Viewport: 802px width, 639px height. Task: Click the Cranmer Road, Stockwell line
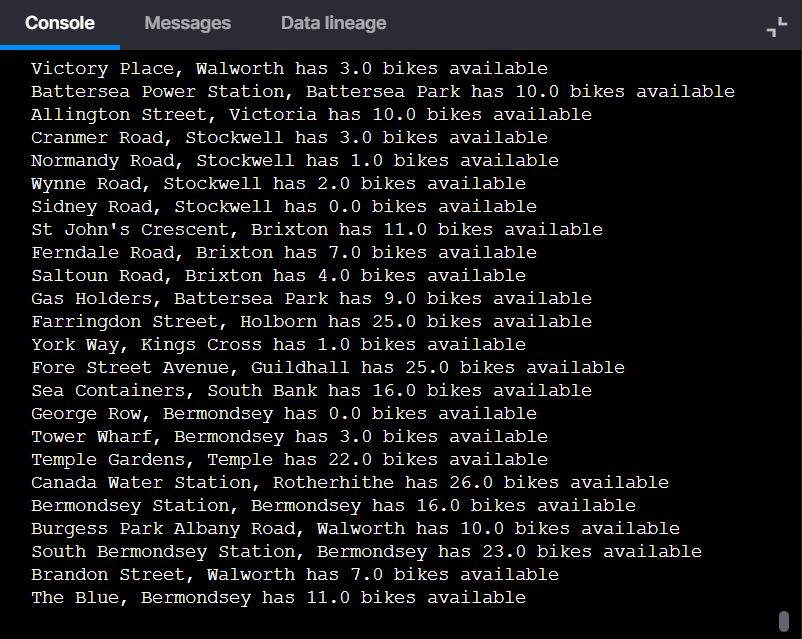pyautogui.click(x=289, y=138)
